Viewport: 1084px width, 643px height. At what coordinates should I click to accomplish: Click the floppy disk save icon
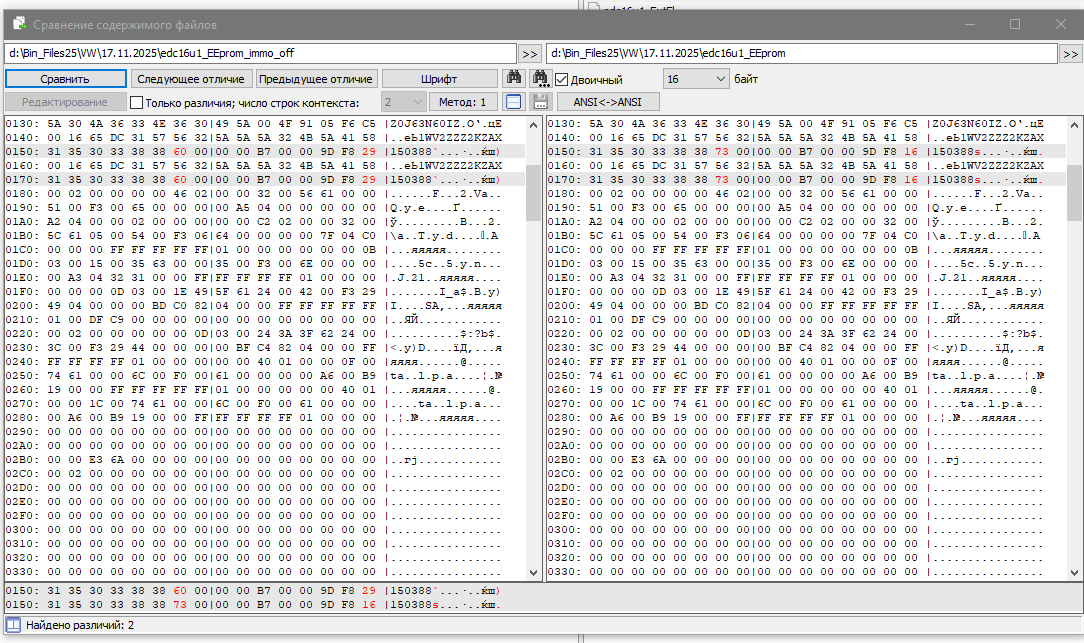pos(541,102)
